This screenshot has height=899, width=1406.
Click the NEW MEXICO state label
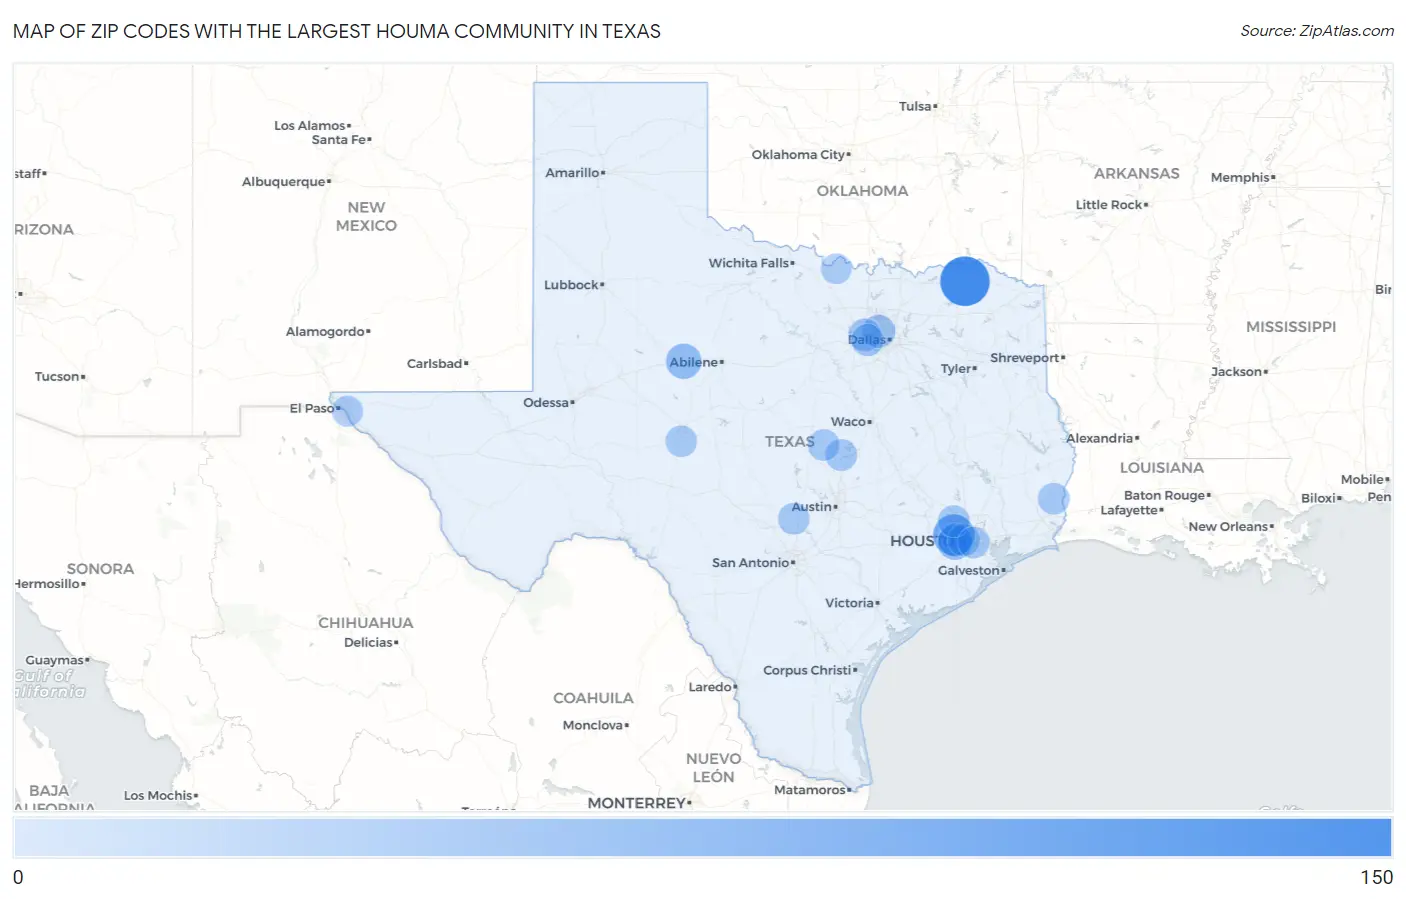[366, 217]
